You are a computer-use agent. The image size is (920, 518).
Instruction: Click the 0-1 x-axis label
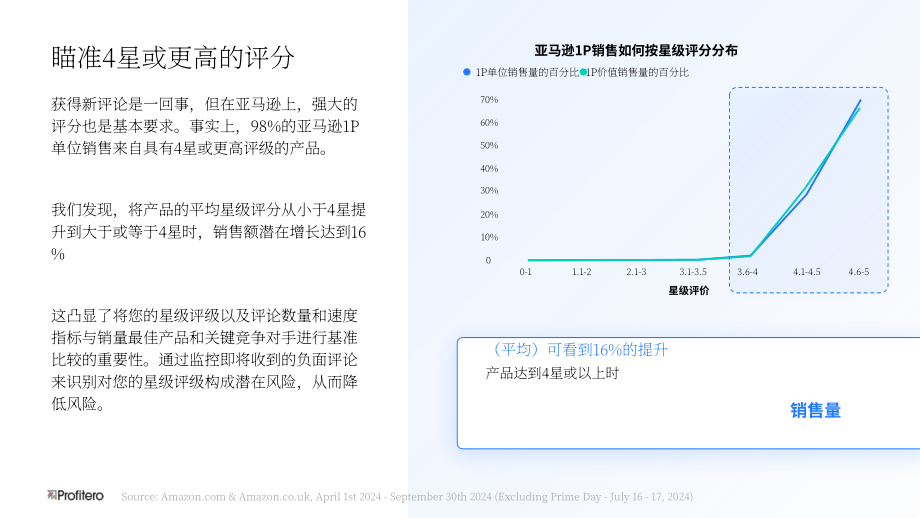525,272
